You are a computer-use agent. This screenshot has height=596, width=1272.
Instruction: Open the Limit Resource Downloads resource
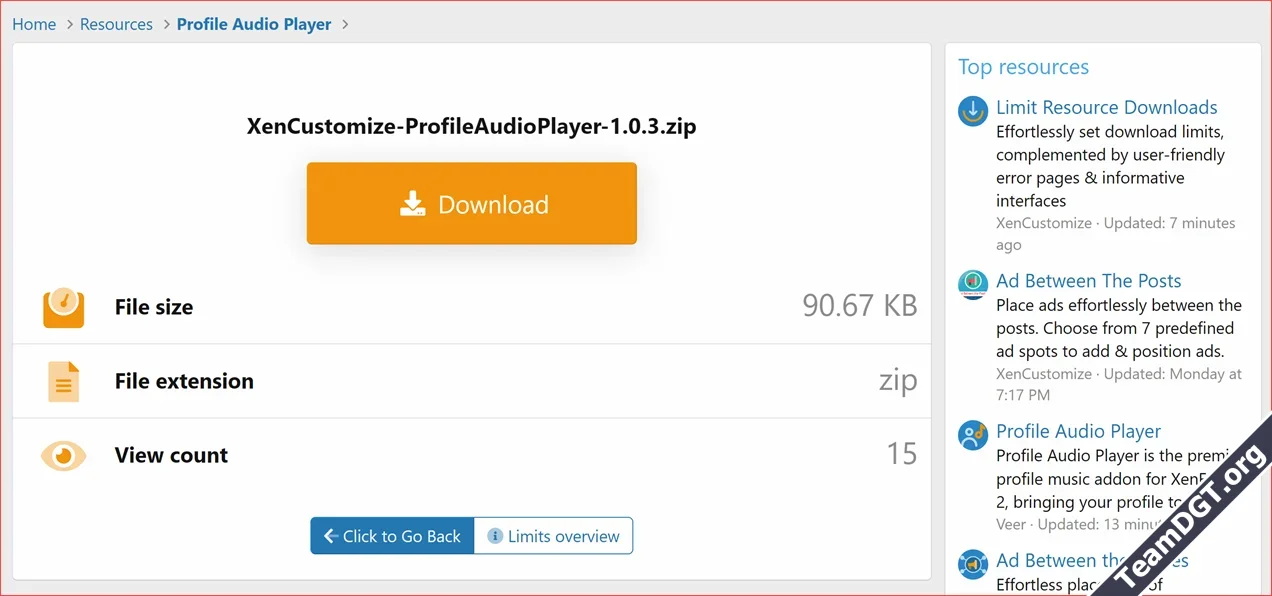1107,107
